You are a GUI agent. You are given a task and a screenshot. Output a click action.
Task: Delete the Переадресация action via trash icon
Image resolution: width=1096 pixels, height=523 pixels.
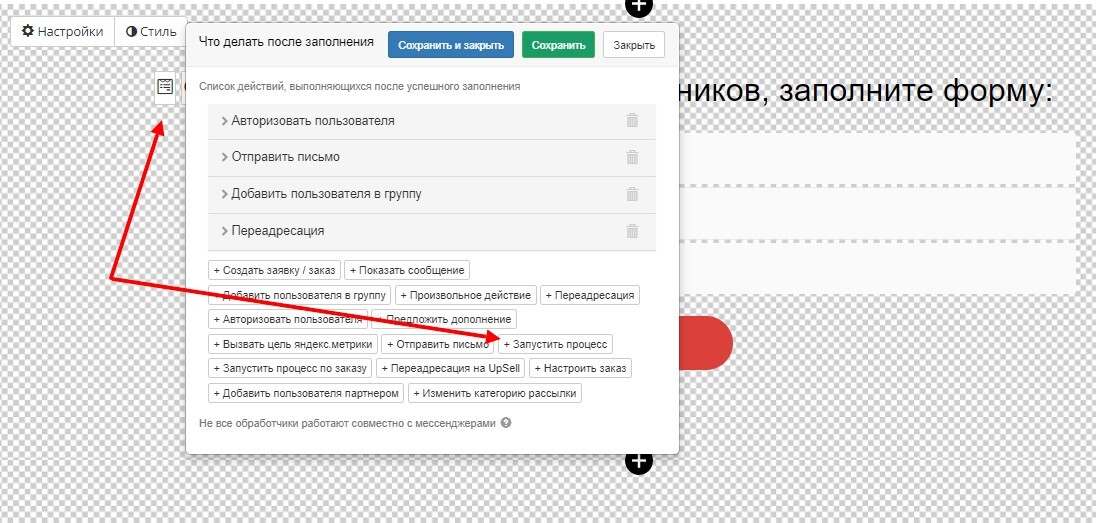pos(632,231)
